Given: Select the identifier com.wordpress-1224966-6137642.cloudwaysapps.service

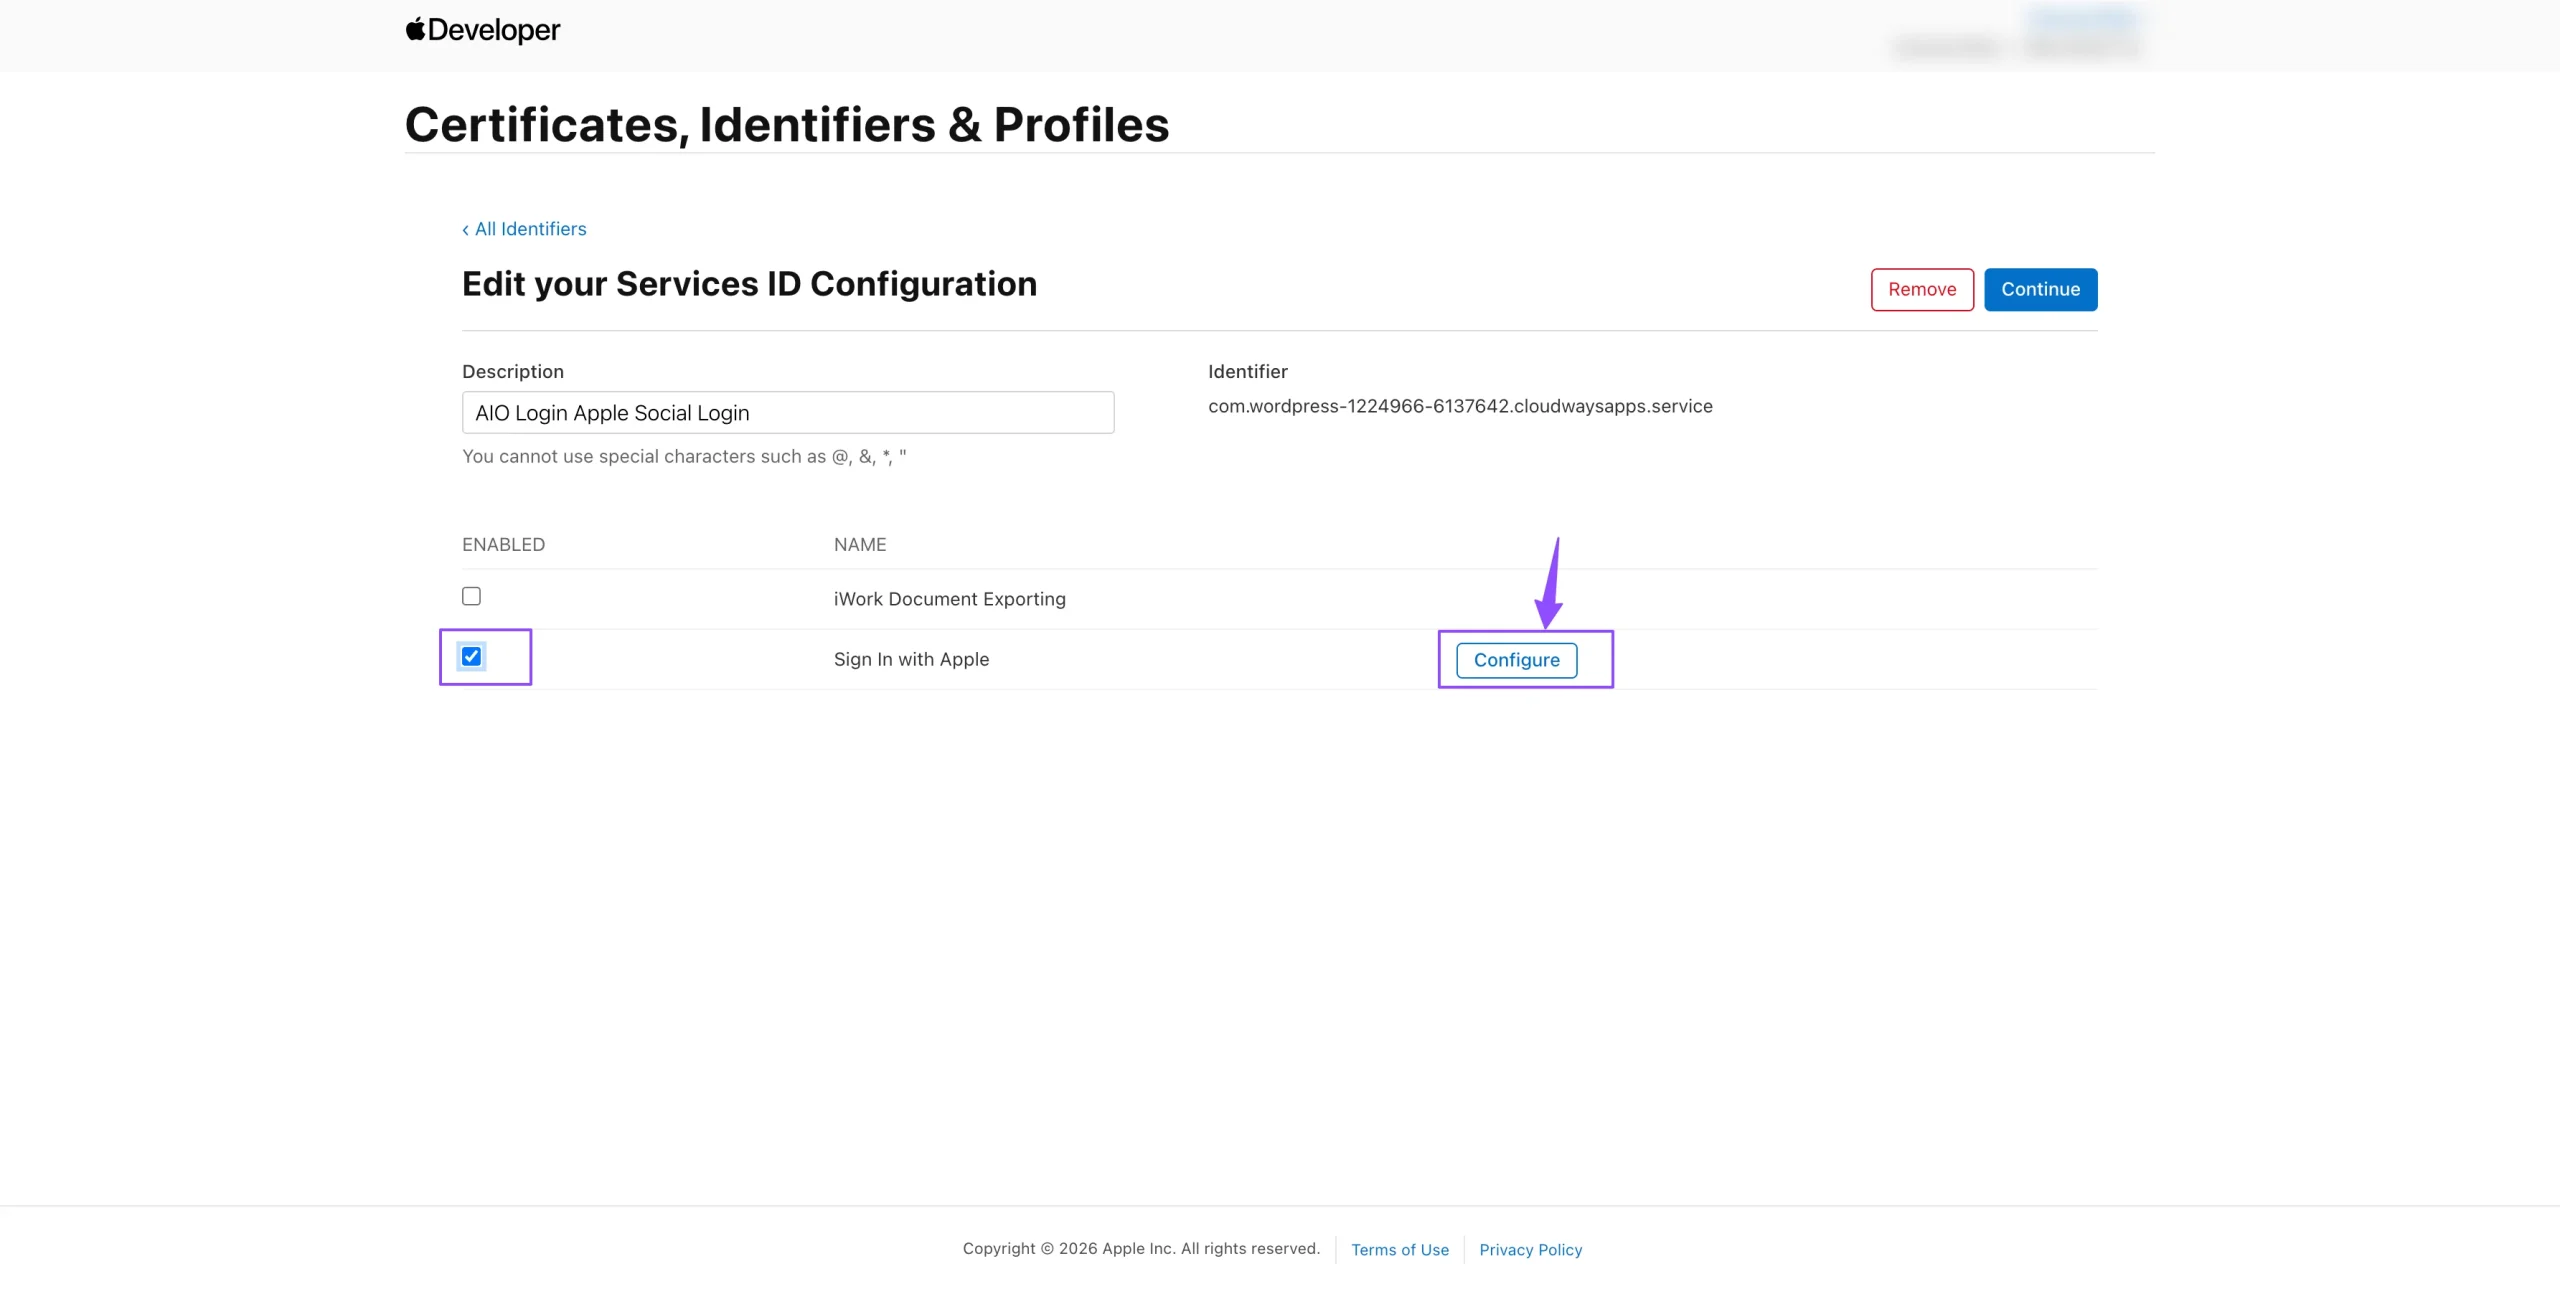Looking at the screenshot, I should pyautogui.click(x=1460, y=406).
